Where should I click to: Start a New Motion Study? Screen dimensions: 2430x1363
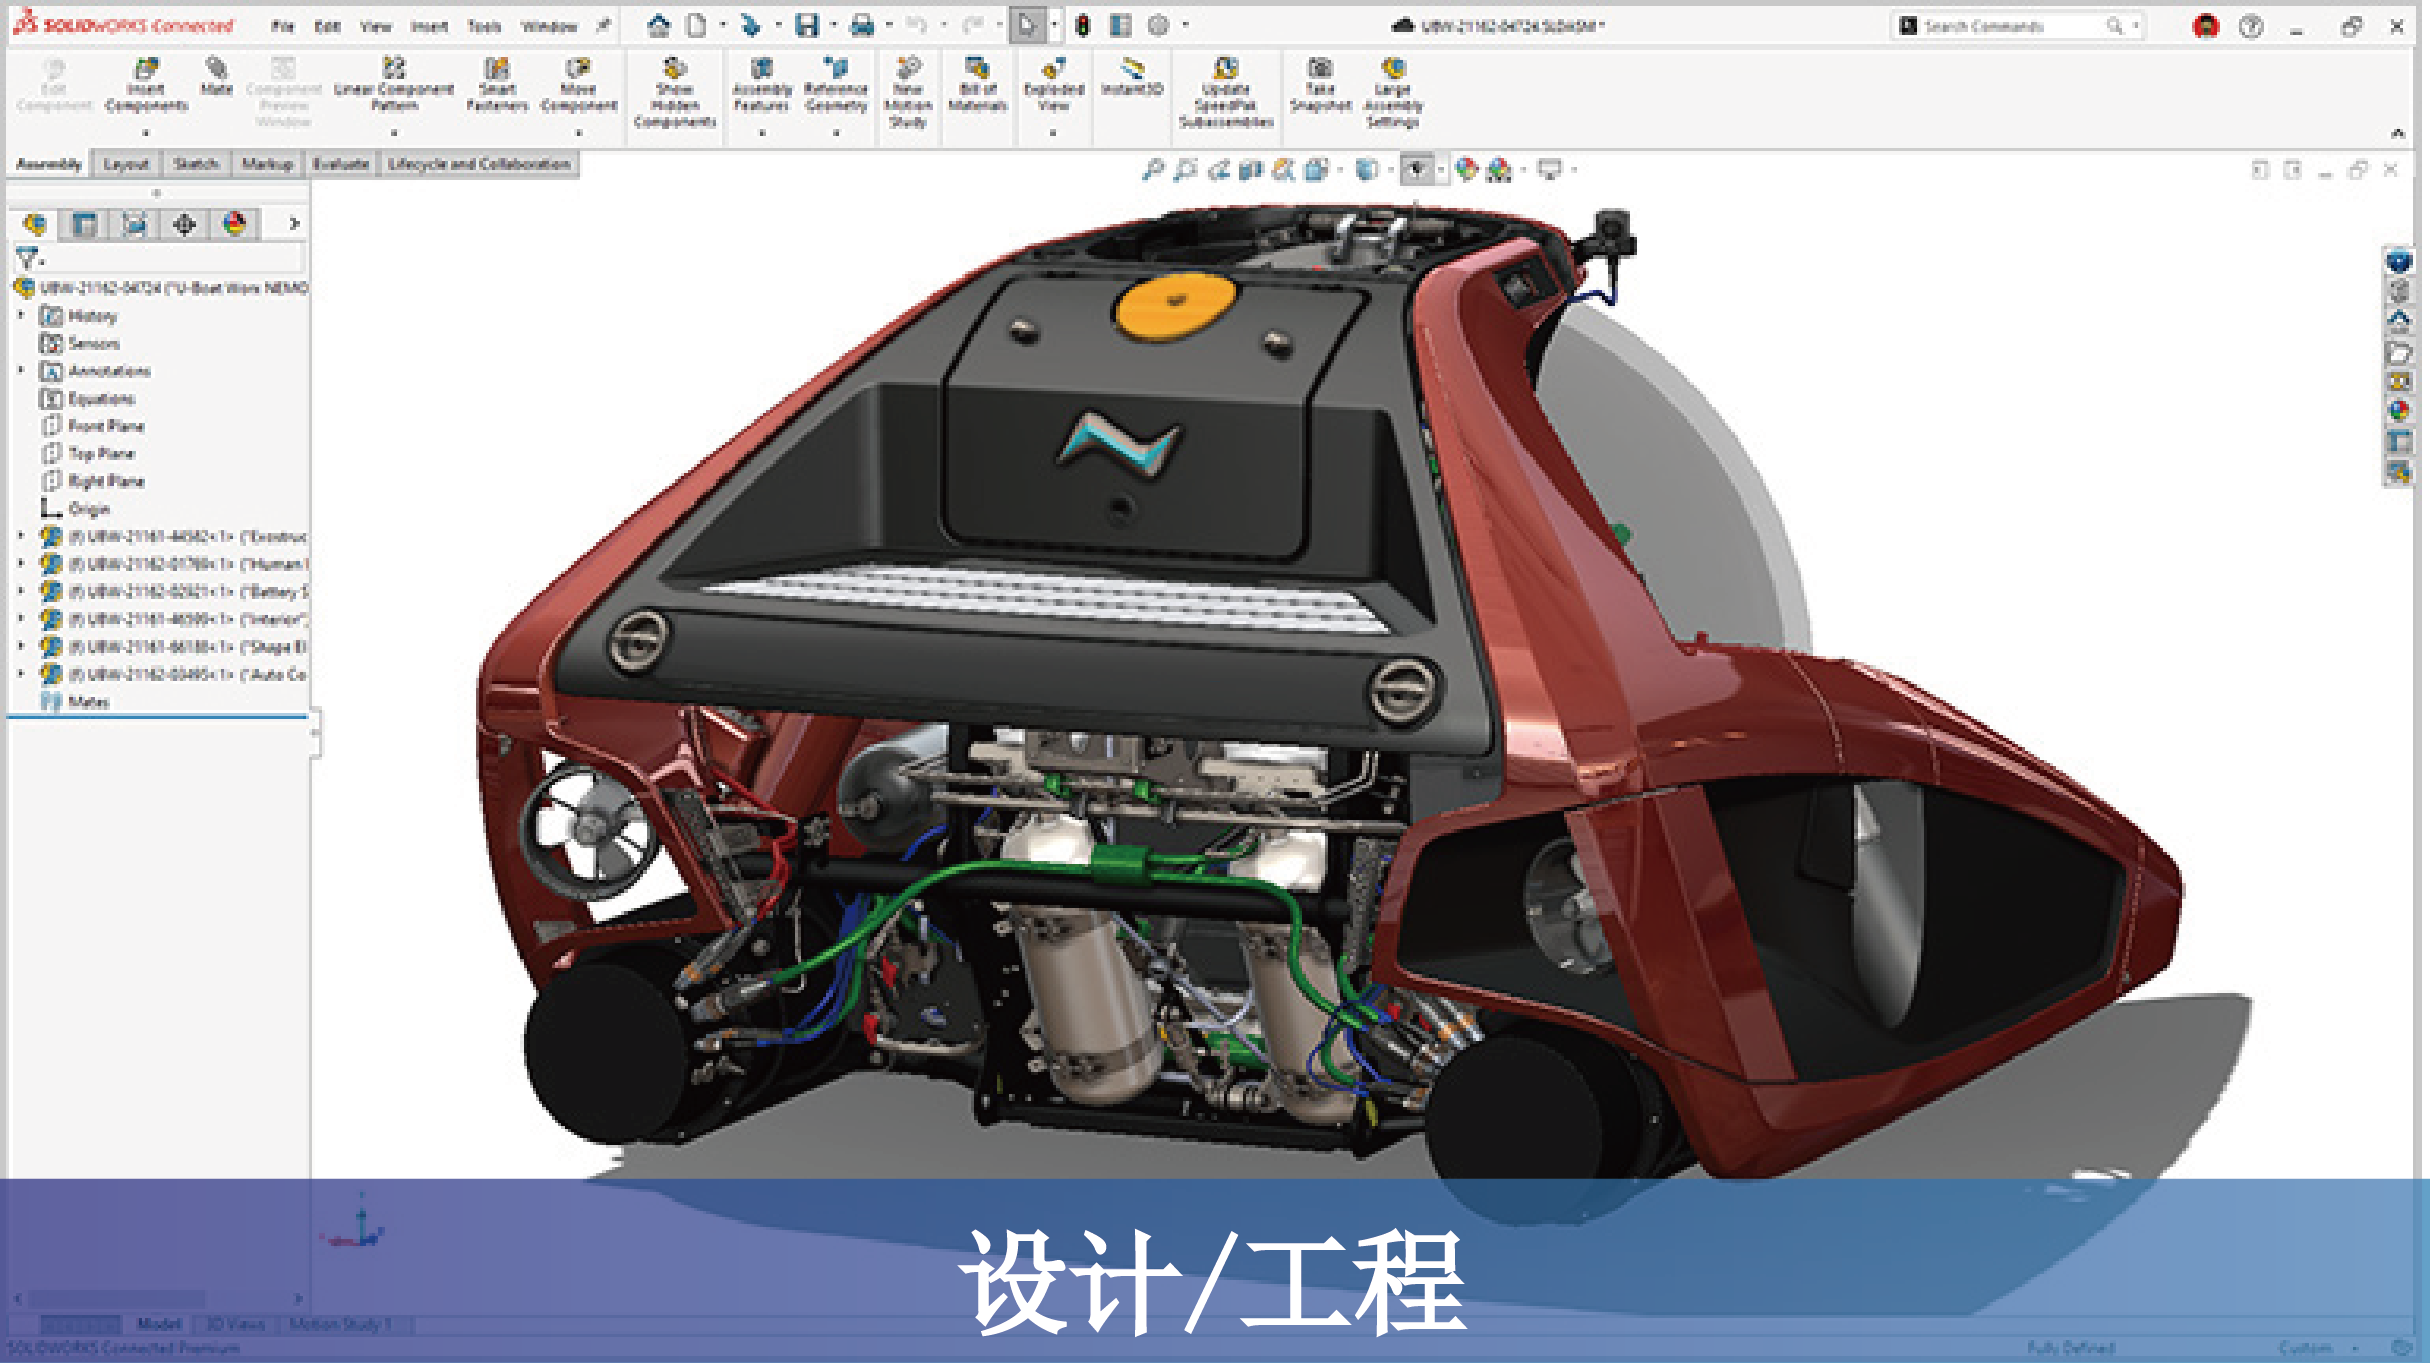[x=908, y=93]
